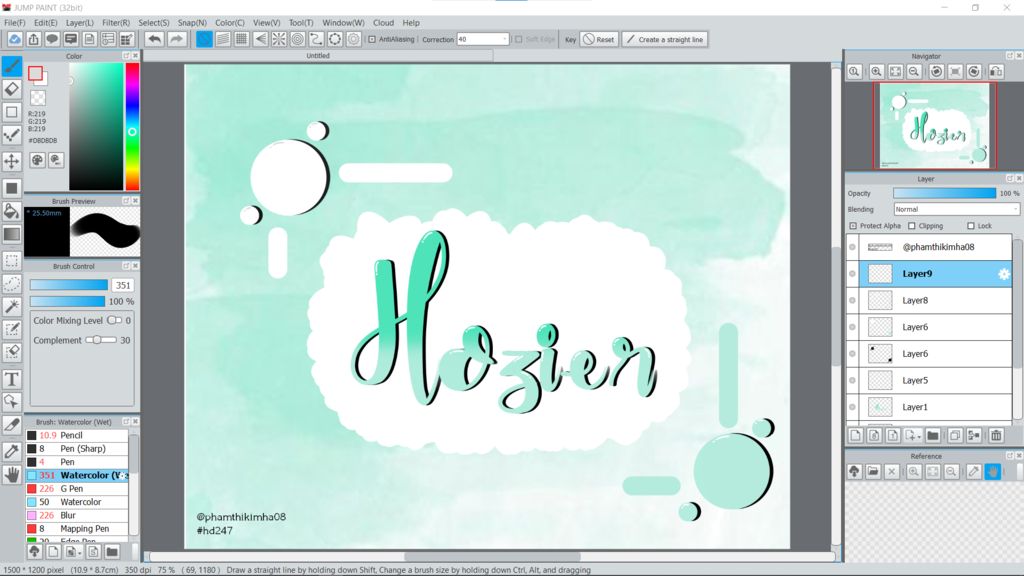
Task: Close the Brush Preview panel
Action: [x=135, y=201]
